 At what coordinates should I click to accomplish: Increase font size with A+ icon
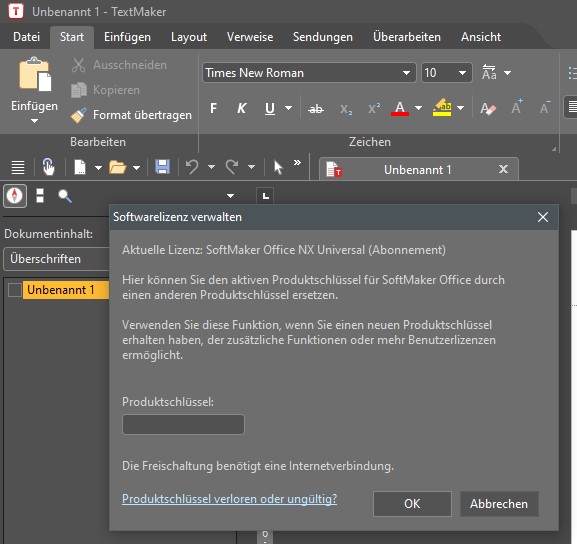click(x=517, y=107)
